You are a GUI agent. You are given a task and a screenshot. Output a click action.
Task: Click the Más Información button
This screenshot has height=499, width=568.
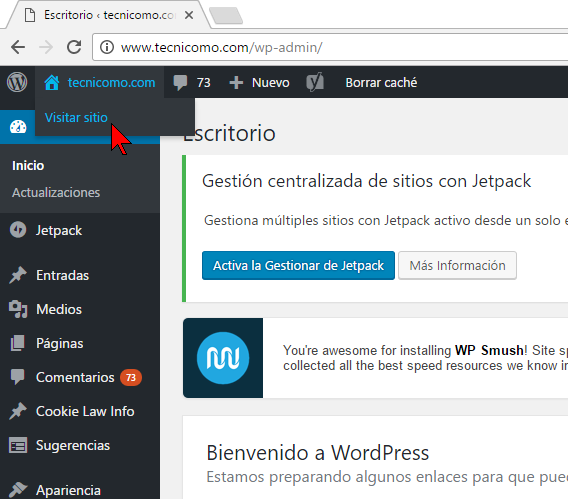point(457,265)
